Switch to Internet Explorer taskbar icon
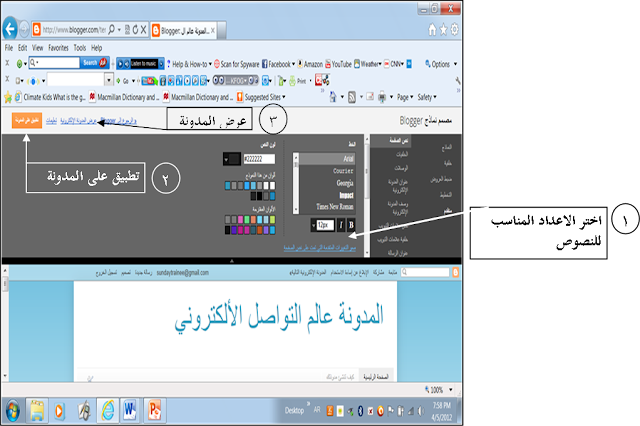This screenshot has height=426, width=640. point(108,410)
